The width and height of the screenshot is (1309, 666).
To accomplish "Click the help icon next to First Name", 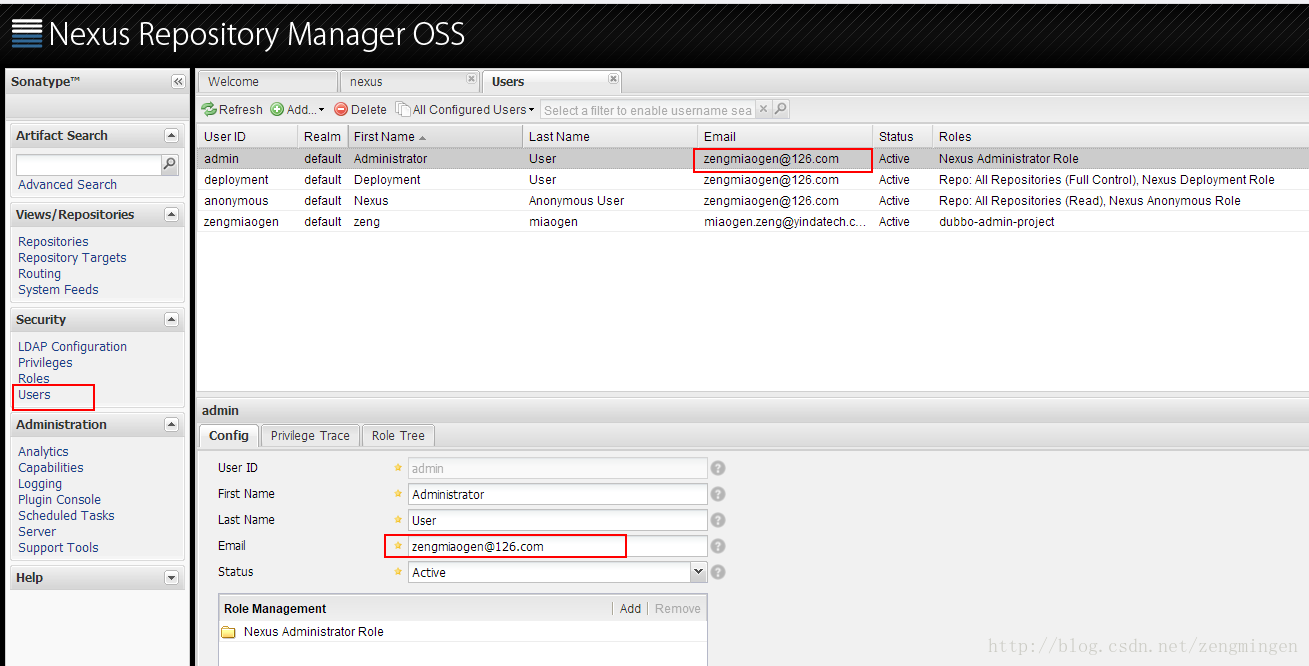I will pos(718,494).
